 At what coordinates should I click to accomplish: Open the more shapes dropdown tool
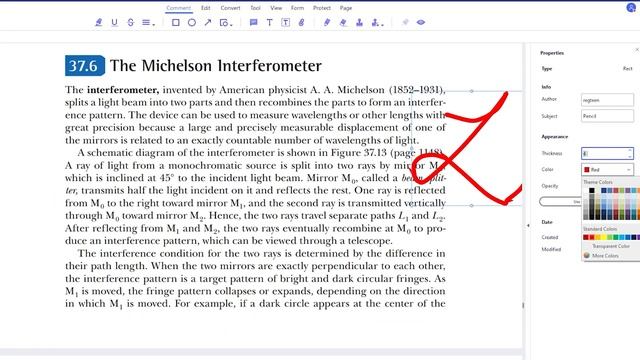[x=226, y=22]
